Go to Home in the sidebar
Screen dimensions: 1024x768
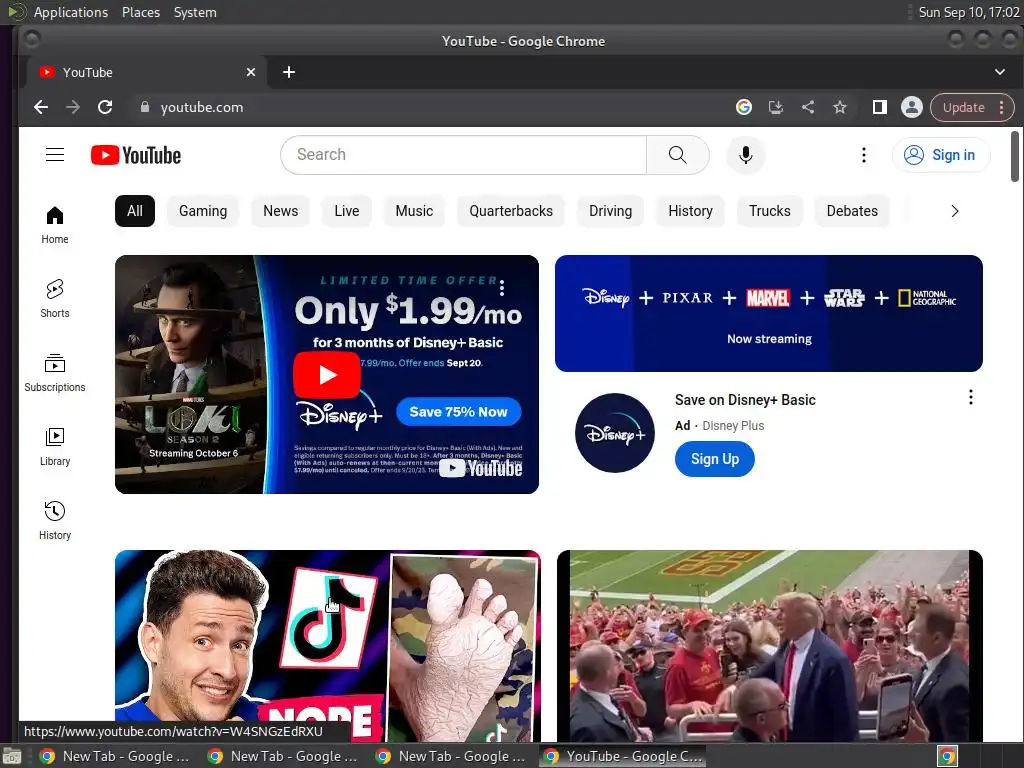(x=55, y=225)
